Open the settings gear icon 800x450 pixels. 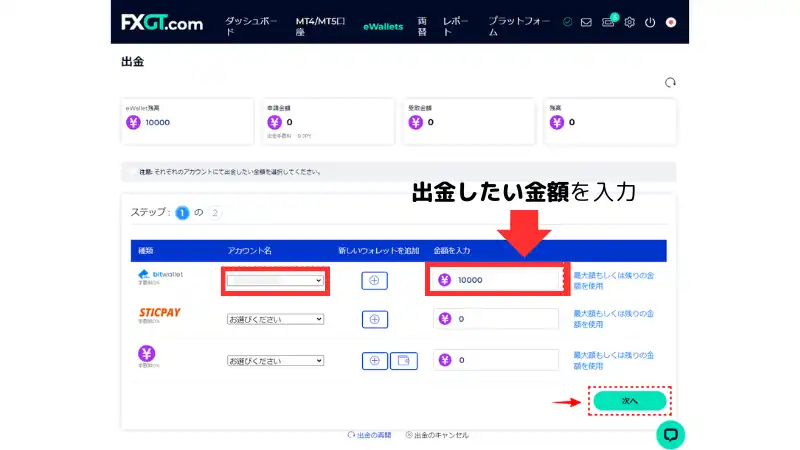click(629, 22)
